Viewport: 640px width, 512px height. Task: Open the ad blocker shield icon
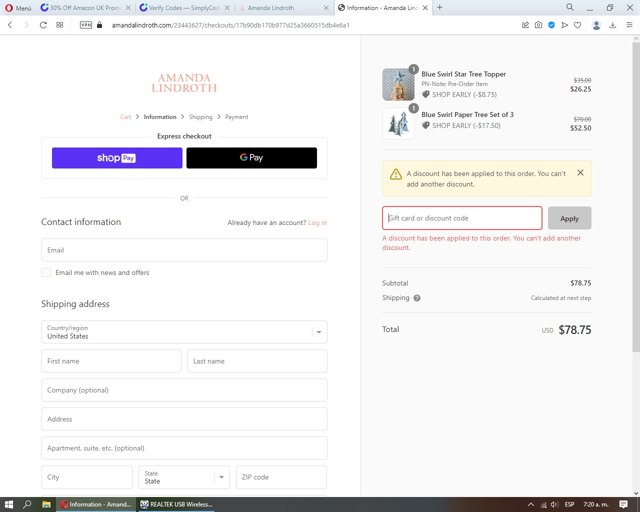pos(551,25)
